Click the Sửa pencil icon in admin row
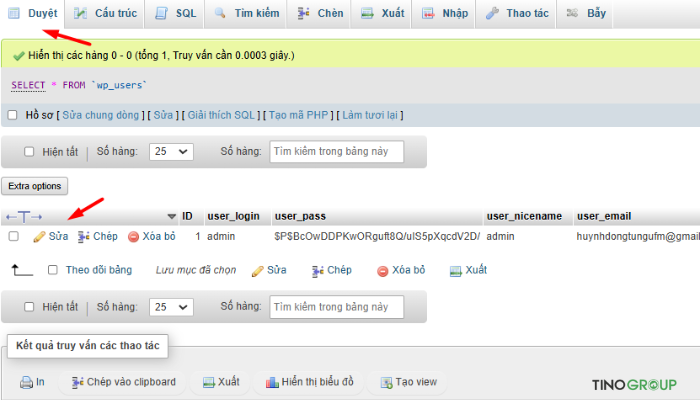 [39, 237]
